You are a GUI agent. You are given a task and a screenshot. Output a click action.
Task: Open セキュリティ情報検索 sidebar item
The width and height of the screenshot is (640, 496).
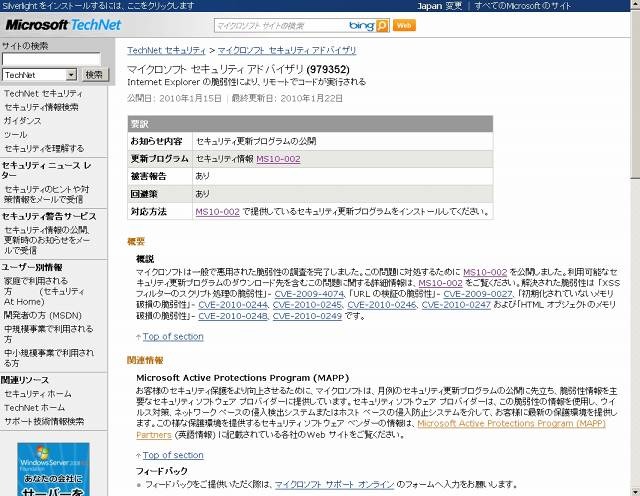(41, 107)
